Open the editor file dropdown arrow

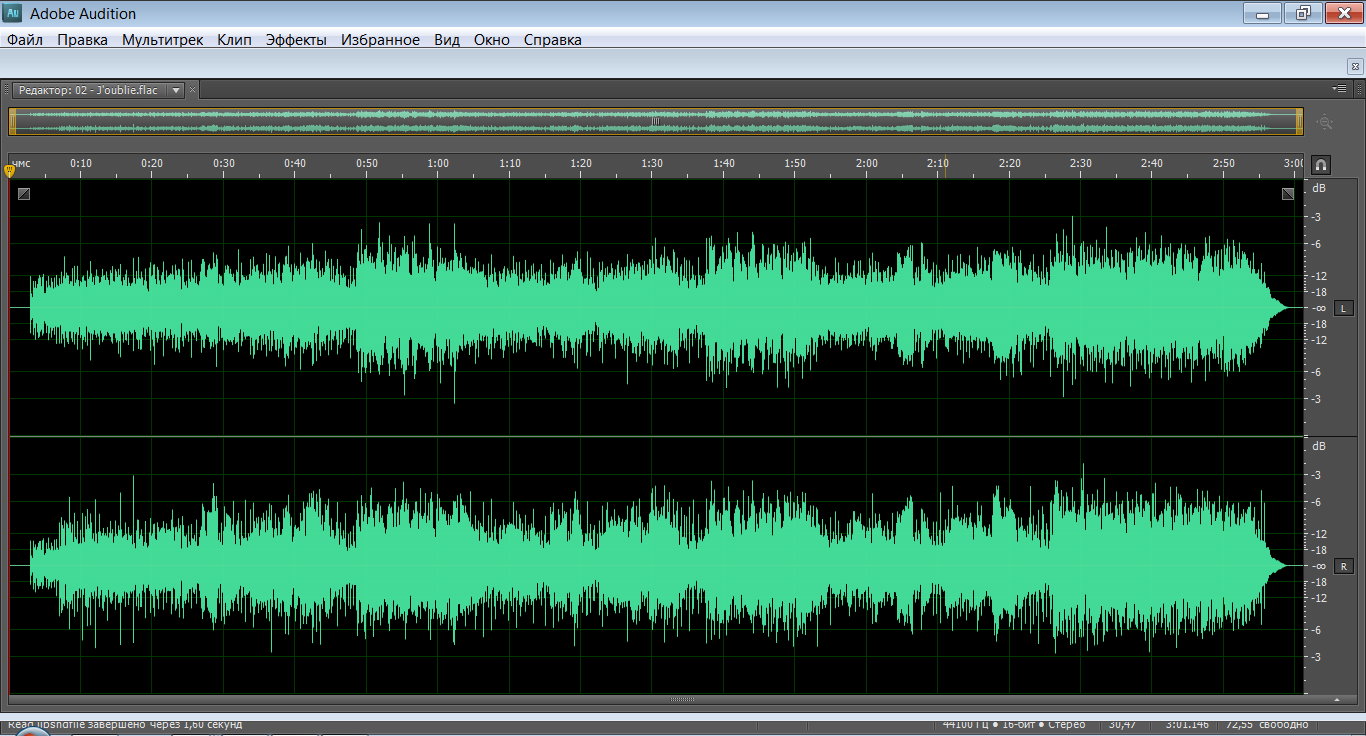[176, 90]
